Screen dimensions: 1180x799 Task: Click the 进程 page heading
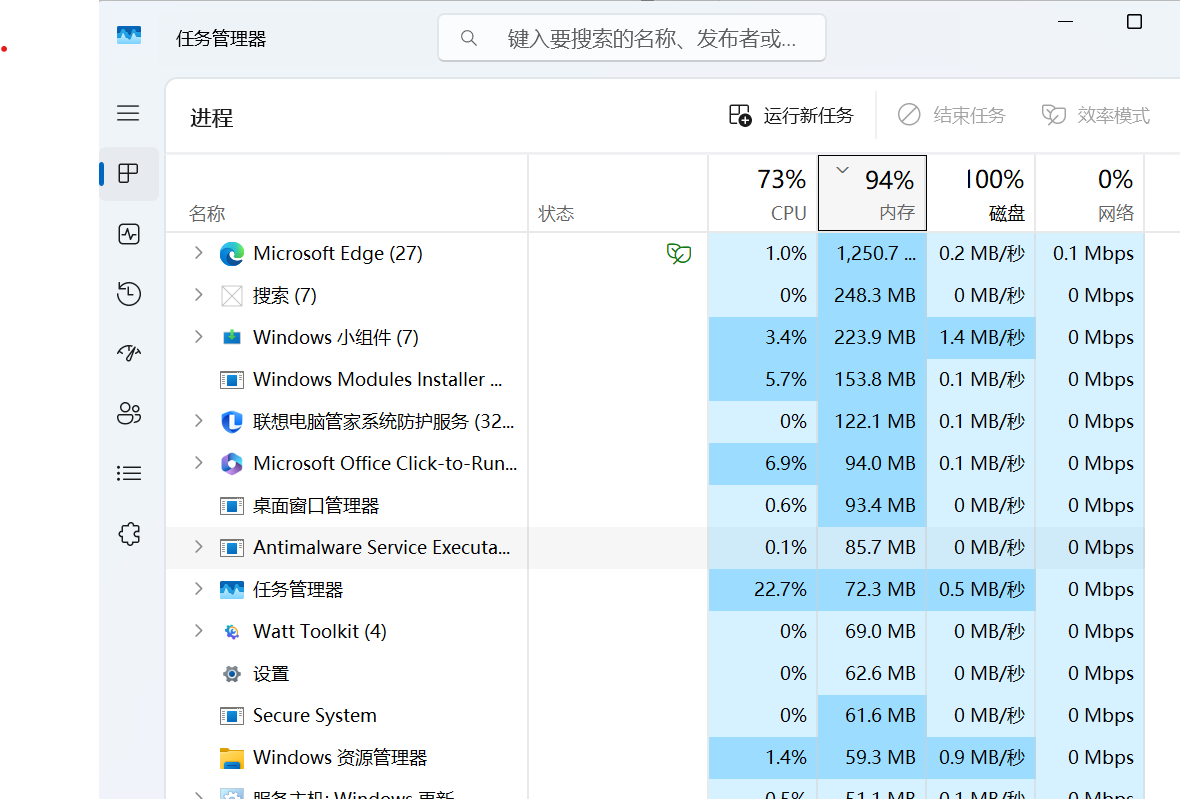click(x=211, y=118)
